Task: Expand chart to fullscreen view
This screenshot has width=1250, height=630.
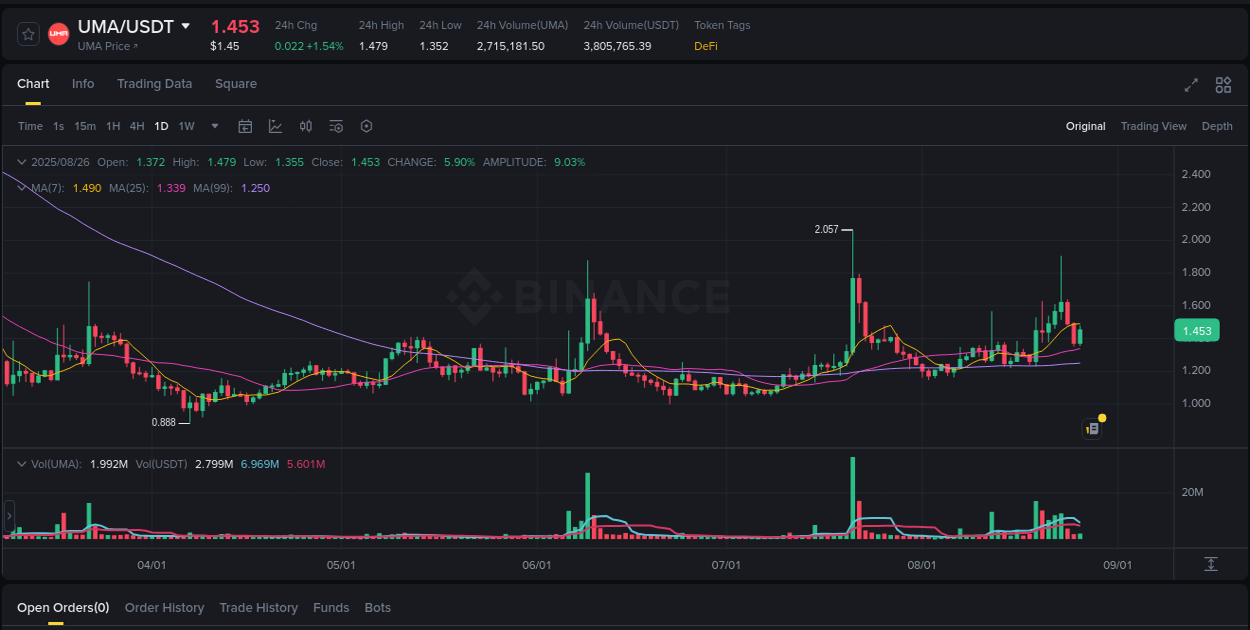Action: point(1191,85)
